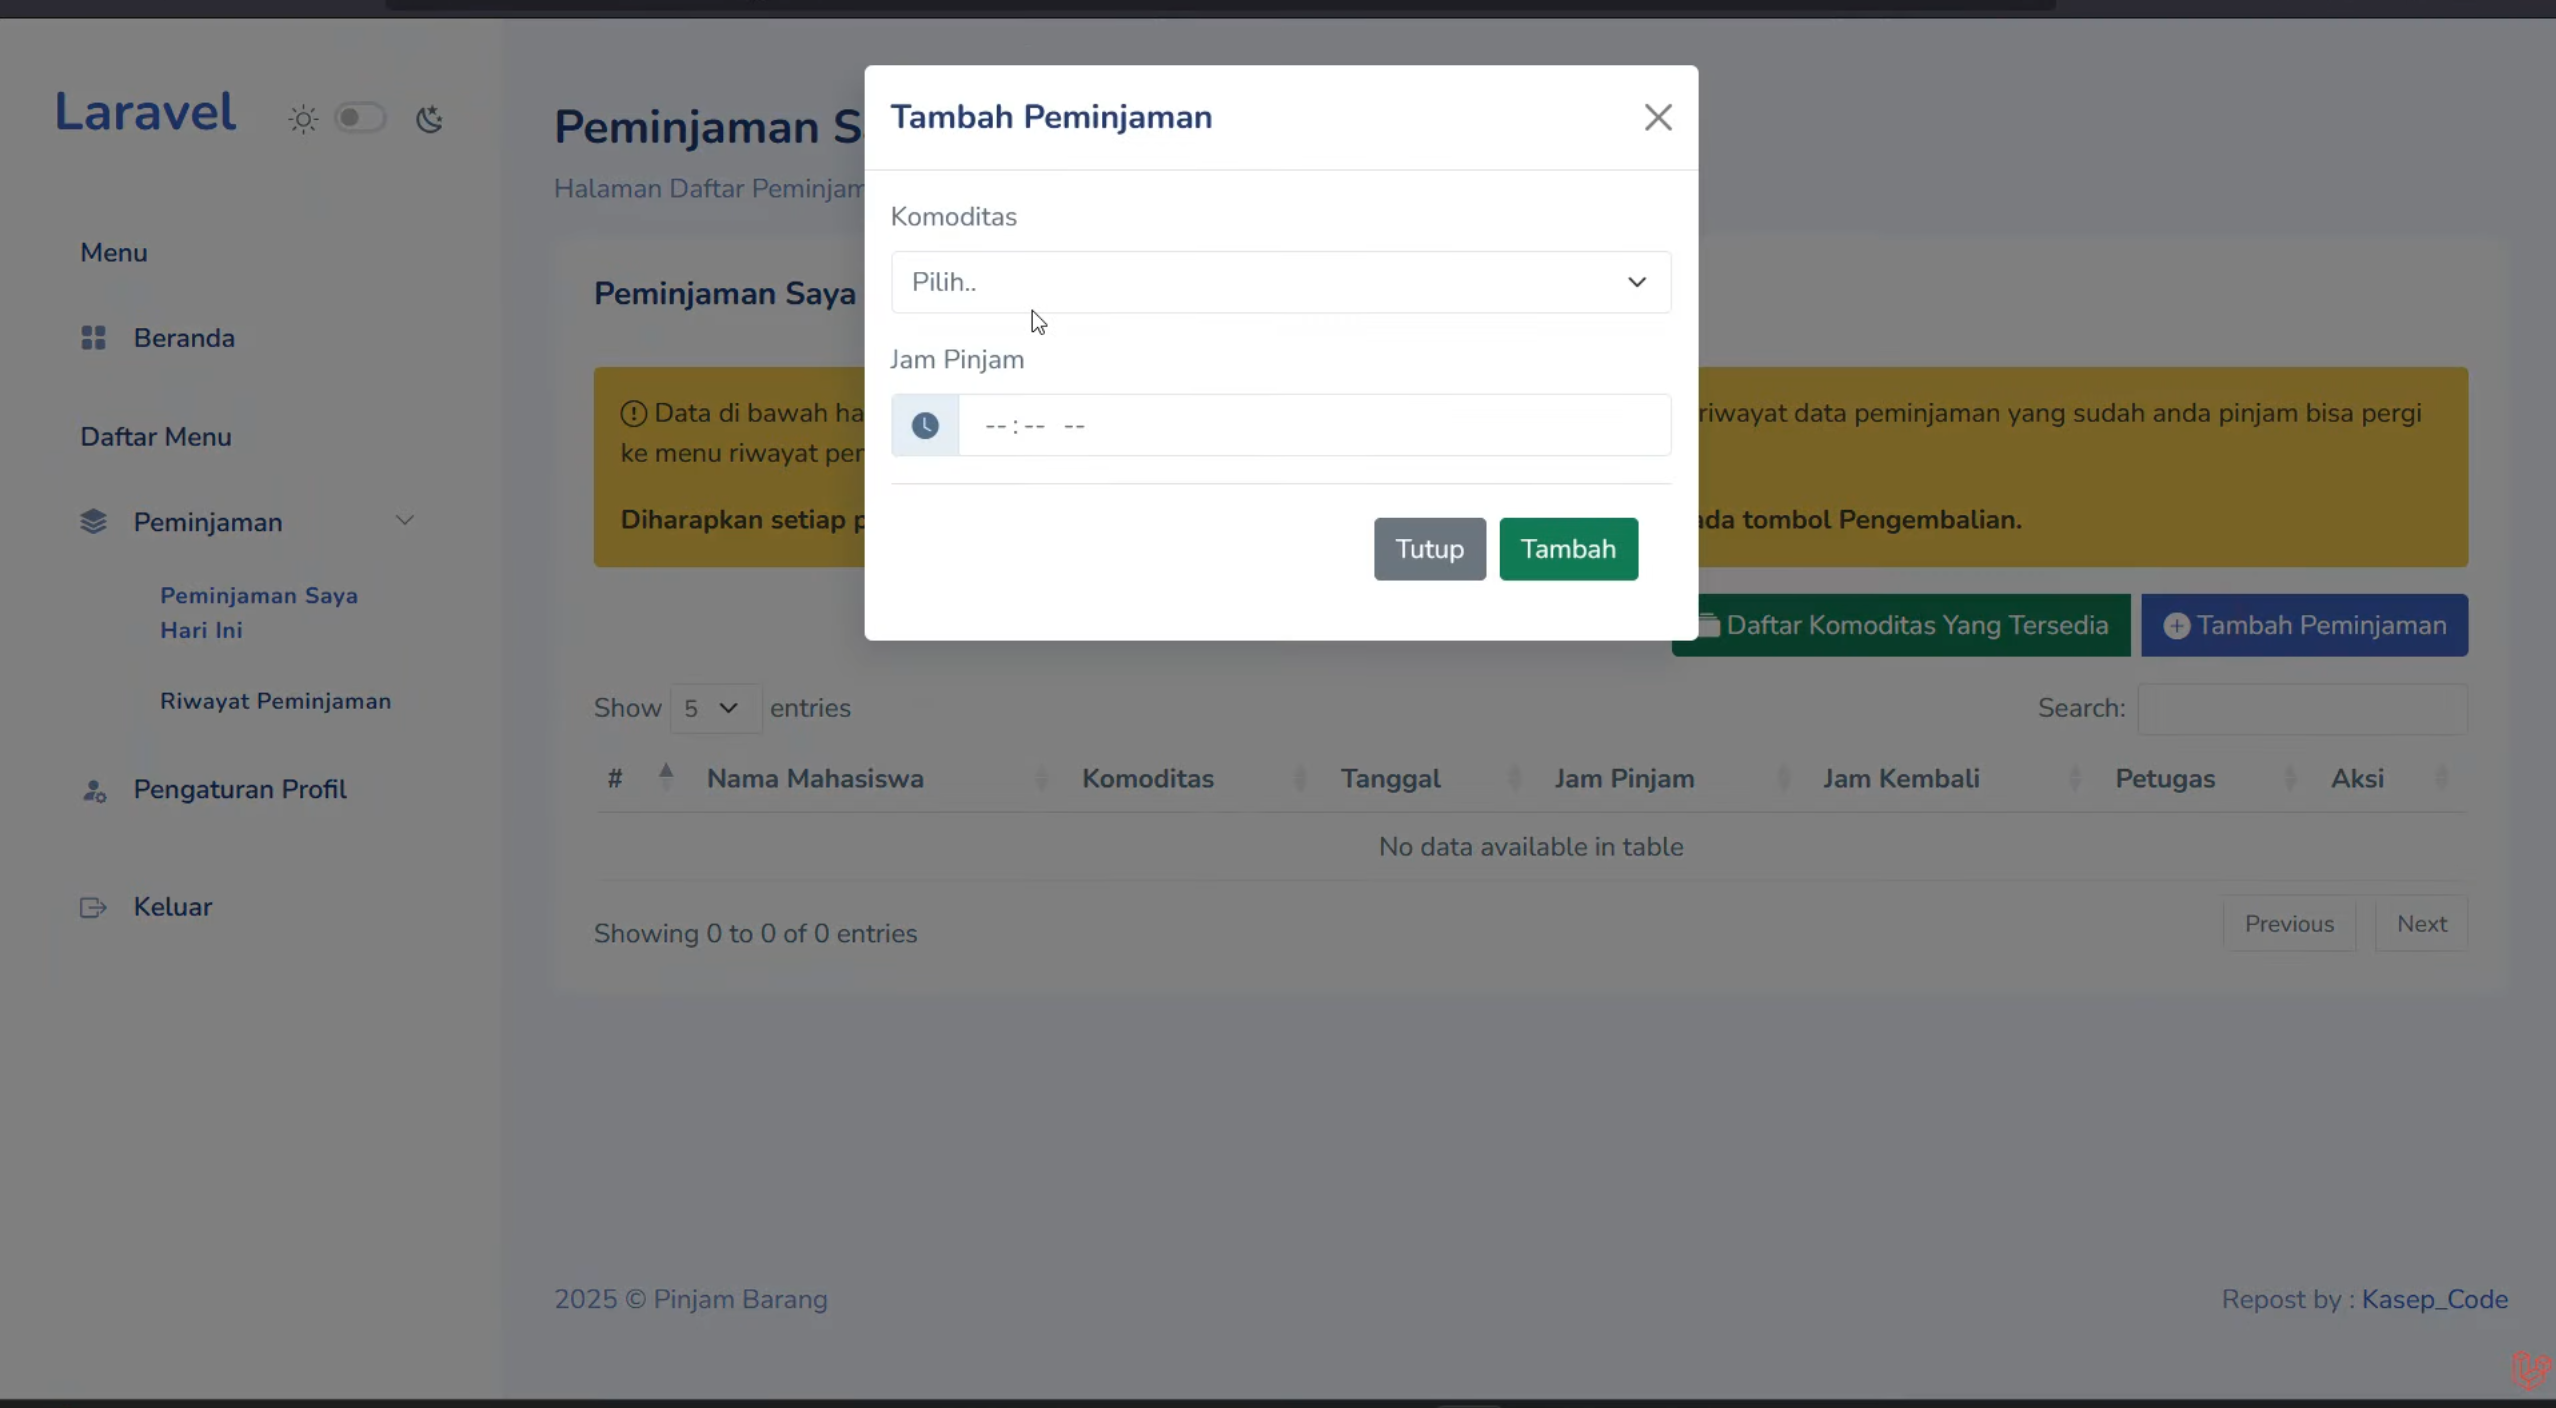The image size is (2556, 1408).
Task: Open Pengaturan Profil menu item
Action: point(240,789)
